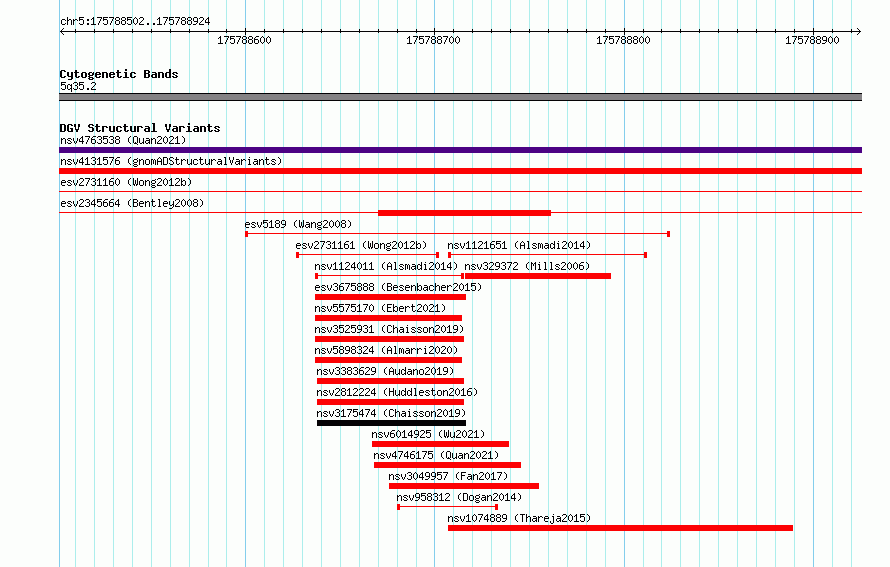This screenshot has width=890, height=567.
Task: Click nsv3383629 (Audano2019) label
Action: pyautogui.click(x=385, y=371)
